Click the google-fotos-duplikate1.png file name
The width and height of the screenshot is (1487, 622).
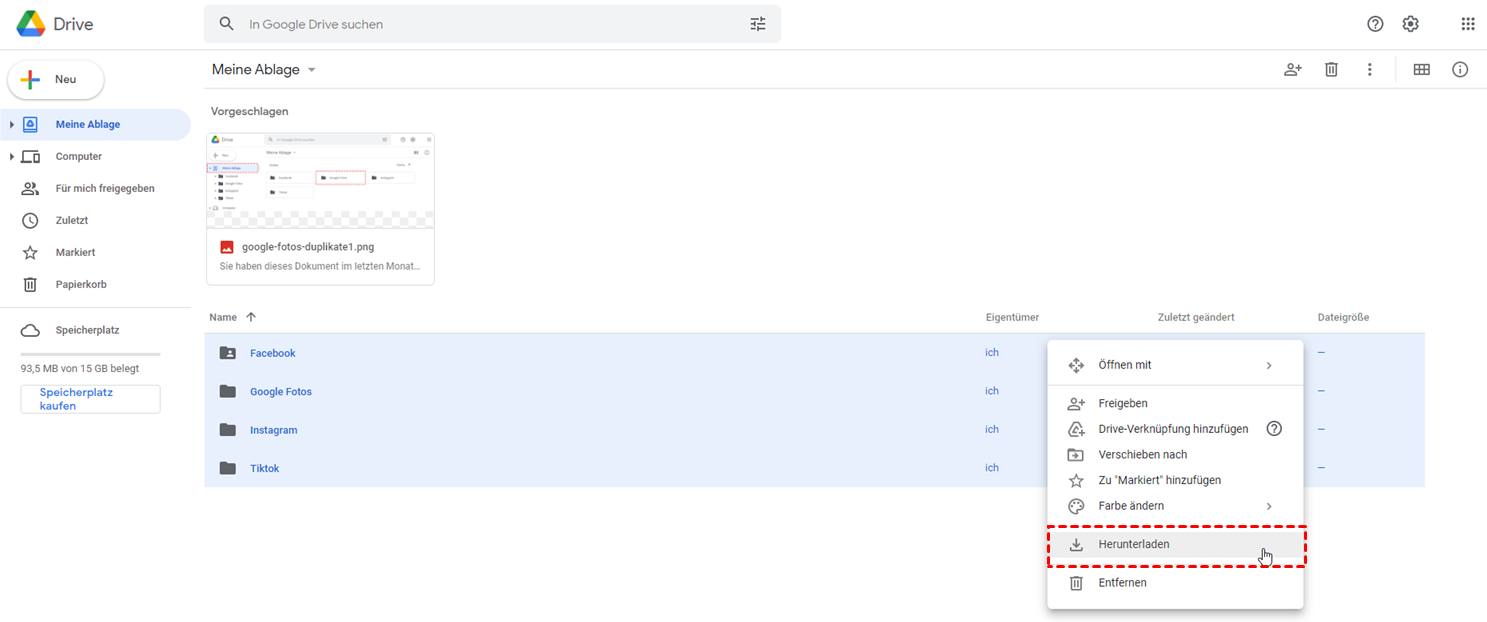point(308,247)
